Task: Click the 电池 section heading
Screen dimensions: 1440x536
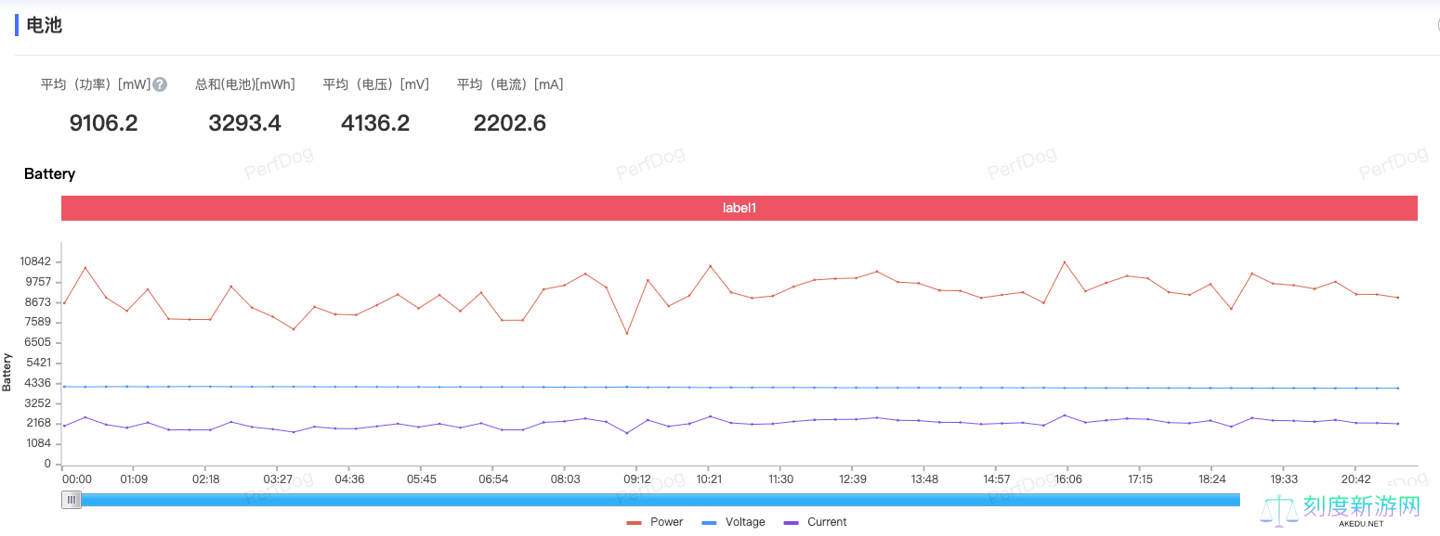Action: (x=44, y=25)
